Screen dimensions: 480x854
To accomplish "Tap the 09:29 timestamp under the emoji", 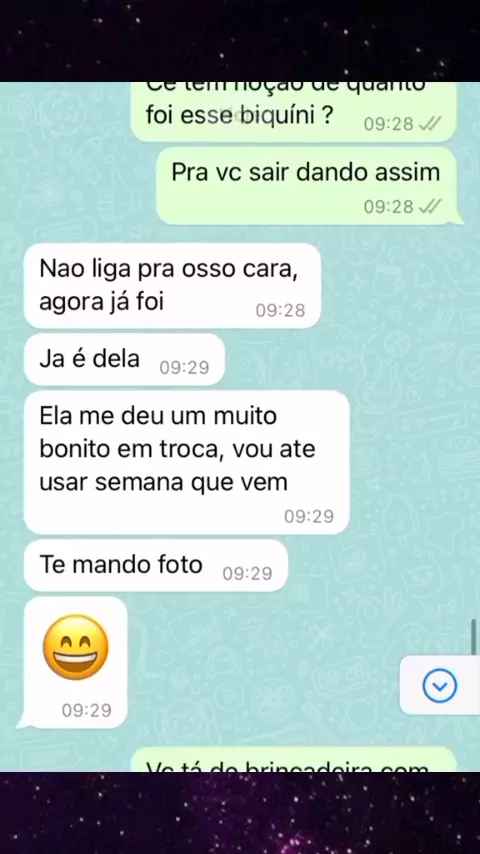I will click(86, 710).
